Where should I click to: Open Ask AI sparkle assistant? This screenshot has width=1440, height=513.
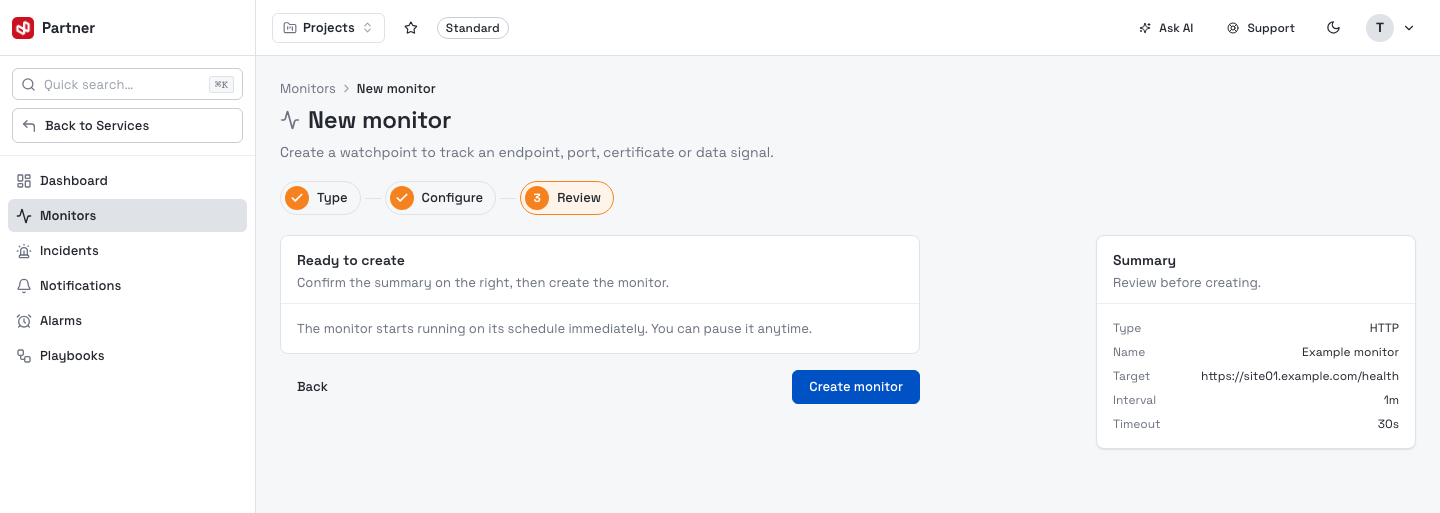(x=1166, y=28)
